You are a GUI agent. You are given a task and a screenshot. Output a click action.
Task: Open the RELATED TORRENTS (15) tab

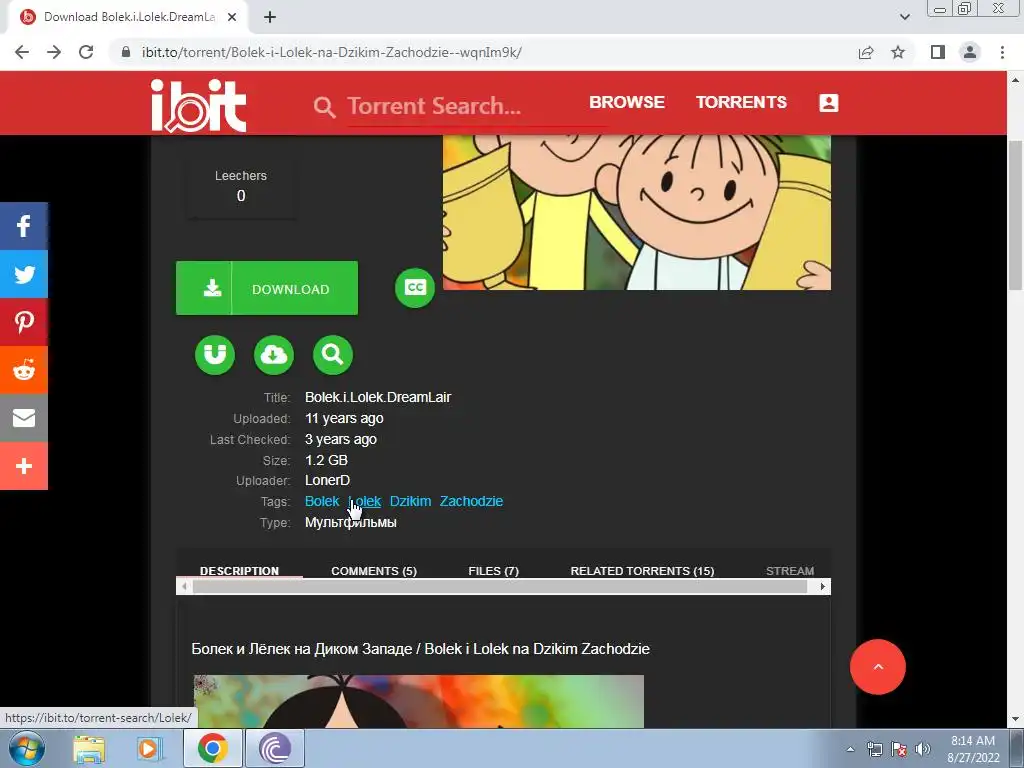642,570
